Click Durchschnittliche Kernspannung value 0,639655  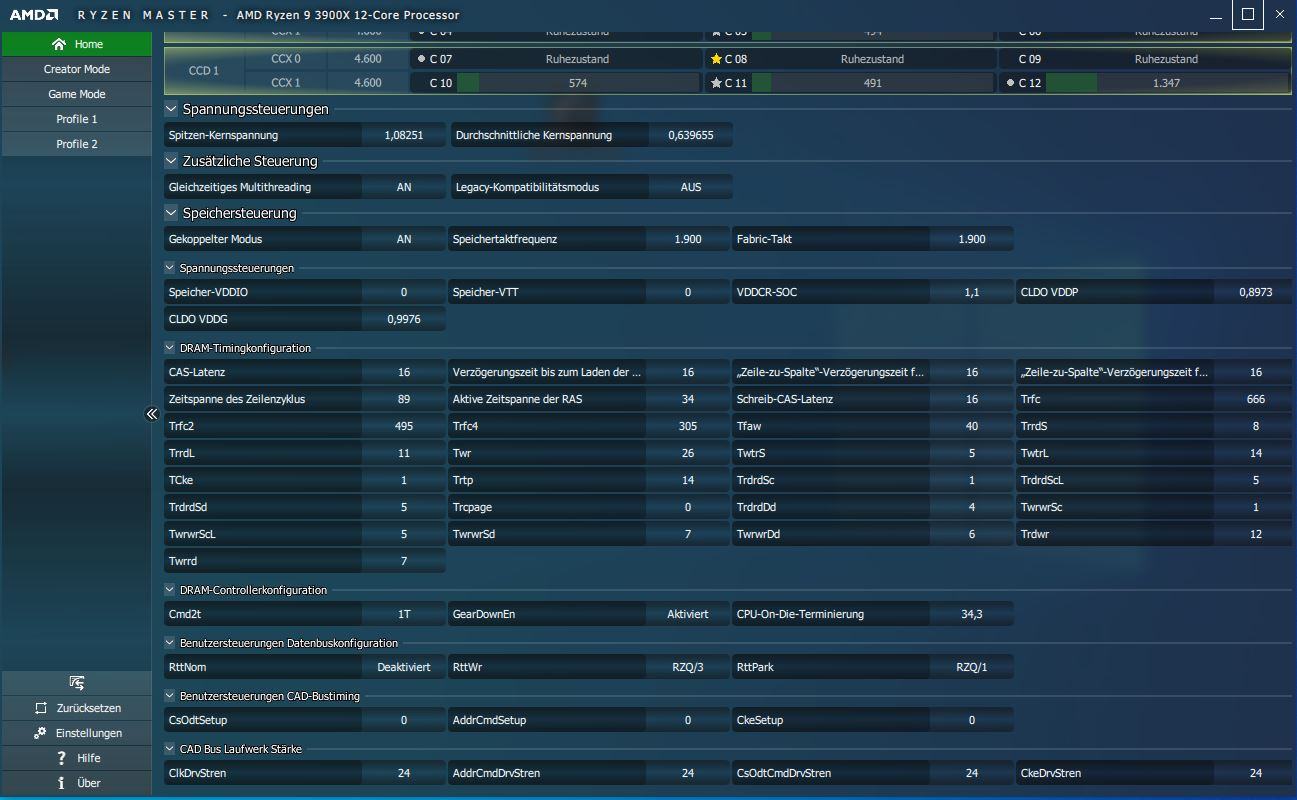click(x=691, y=135)
